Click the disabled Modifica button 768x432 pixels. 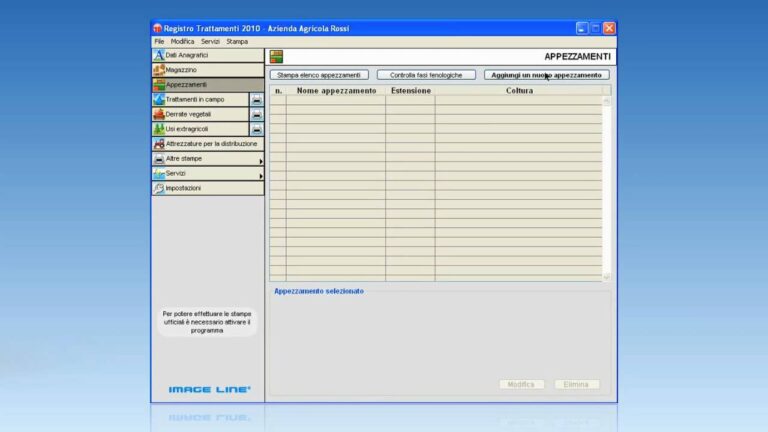tap(521, 384)
